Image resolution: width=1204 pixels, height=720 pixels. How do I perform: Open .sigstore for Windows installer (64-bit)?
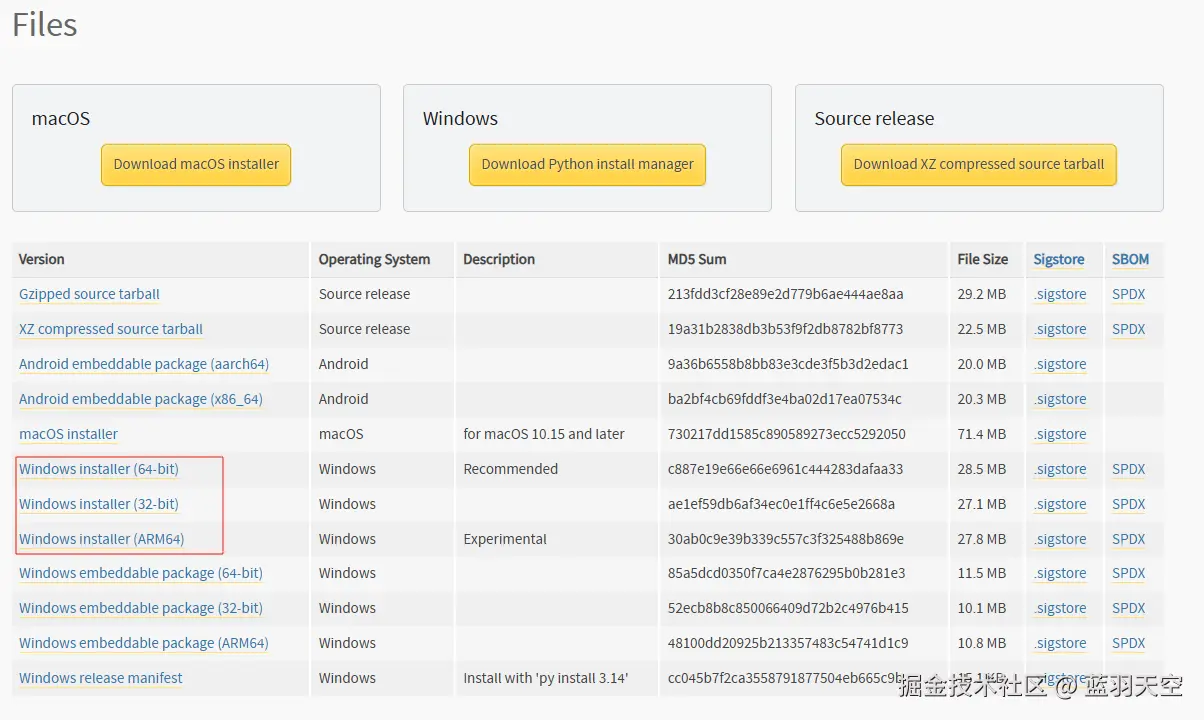1060,469
